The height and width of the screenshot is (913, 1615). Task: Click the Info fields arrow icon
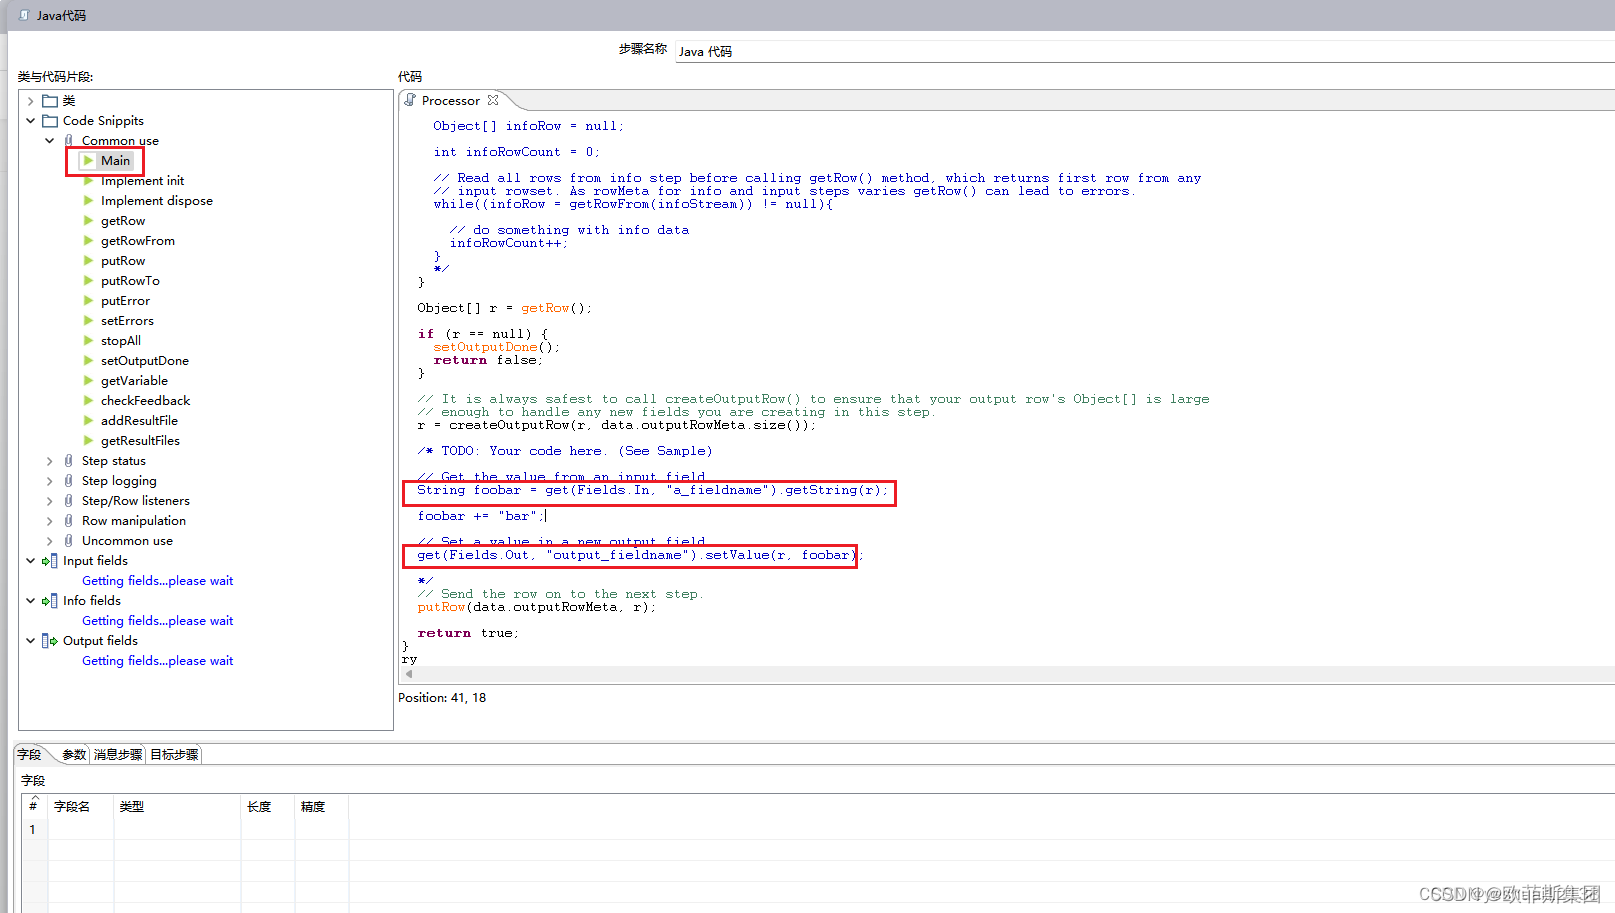pyautogui.click(x=50, y=601)
